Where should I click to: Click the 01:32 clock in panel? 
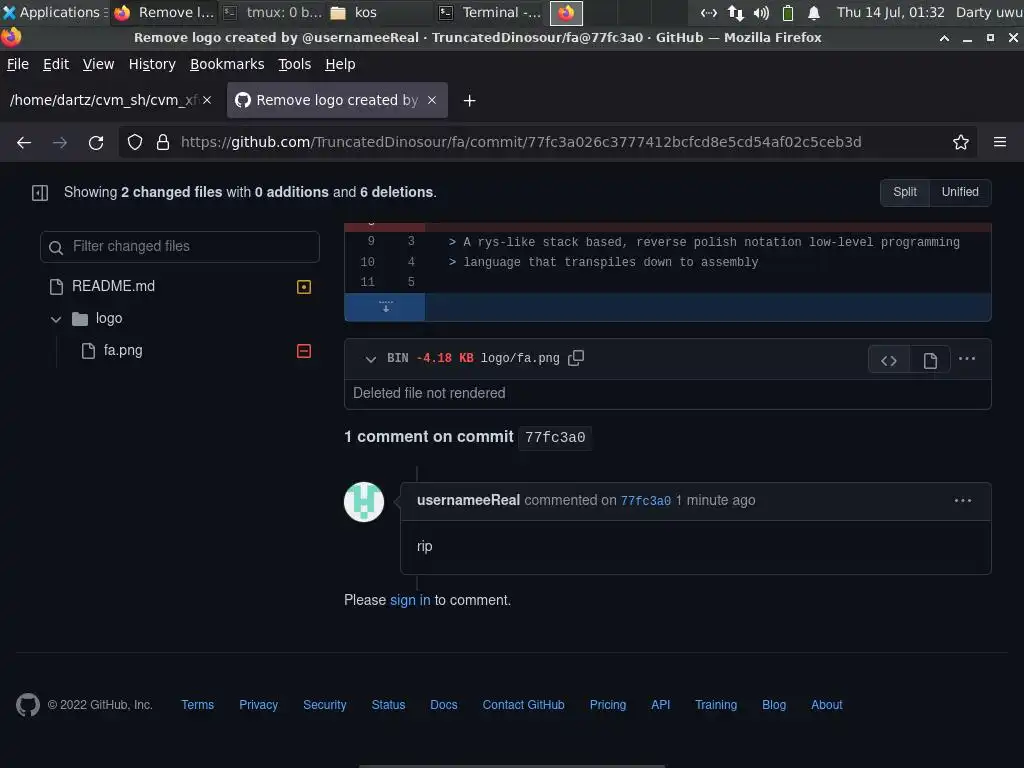(x=891, y=12)
